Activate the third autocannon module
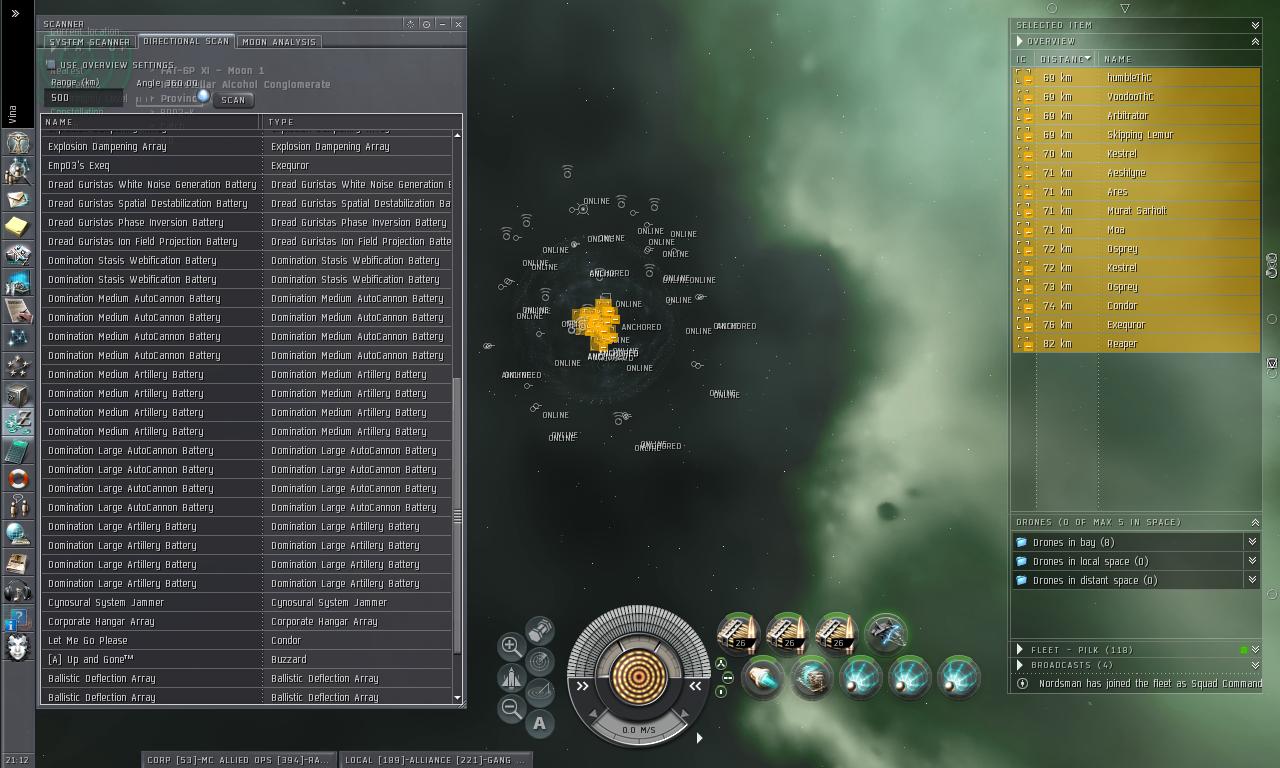The height and width of the screenshot is (768, 1280). click(x=836, y=634)
